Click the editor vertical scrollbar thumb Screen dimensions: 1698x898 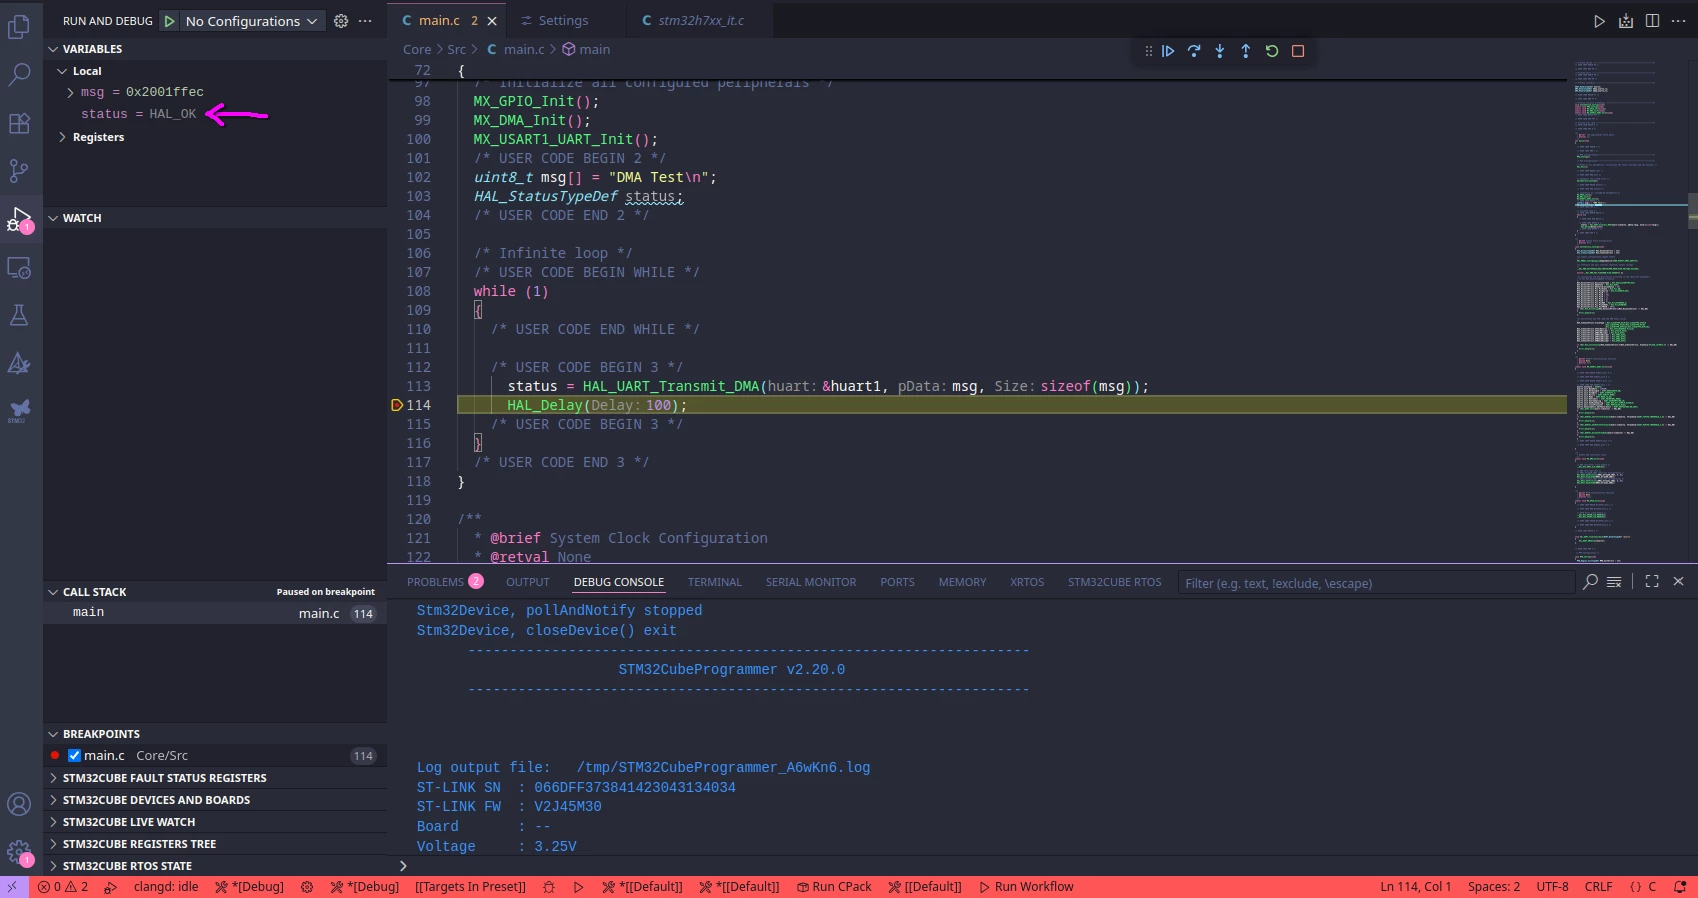click(x=1692, y=211)
